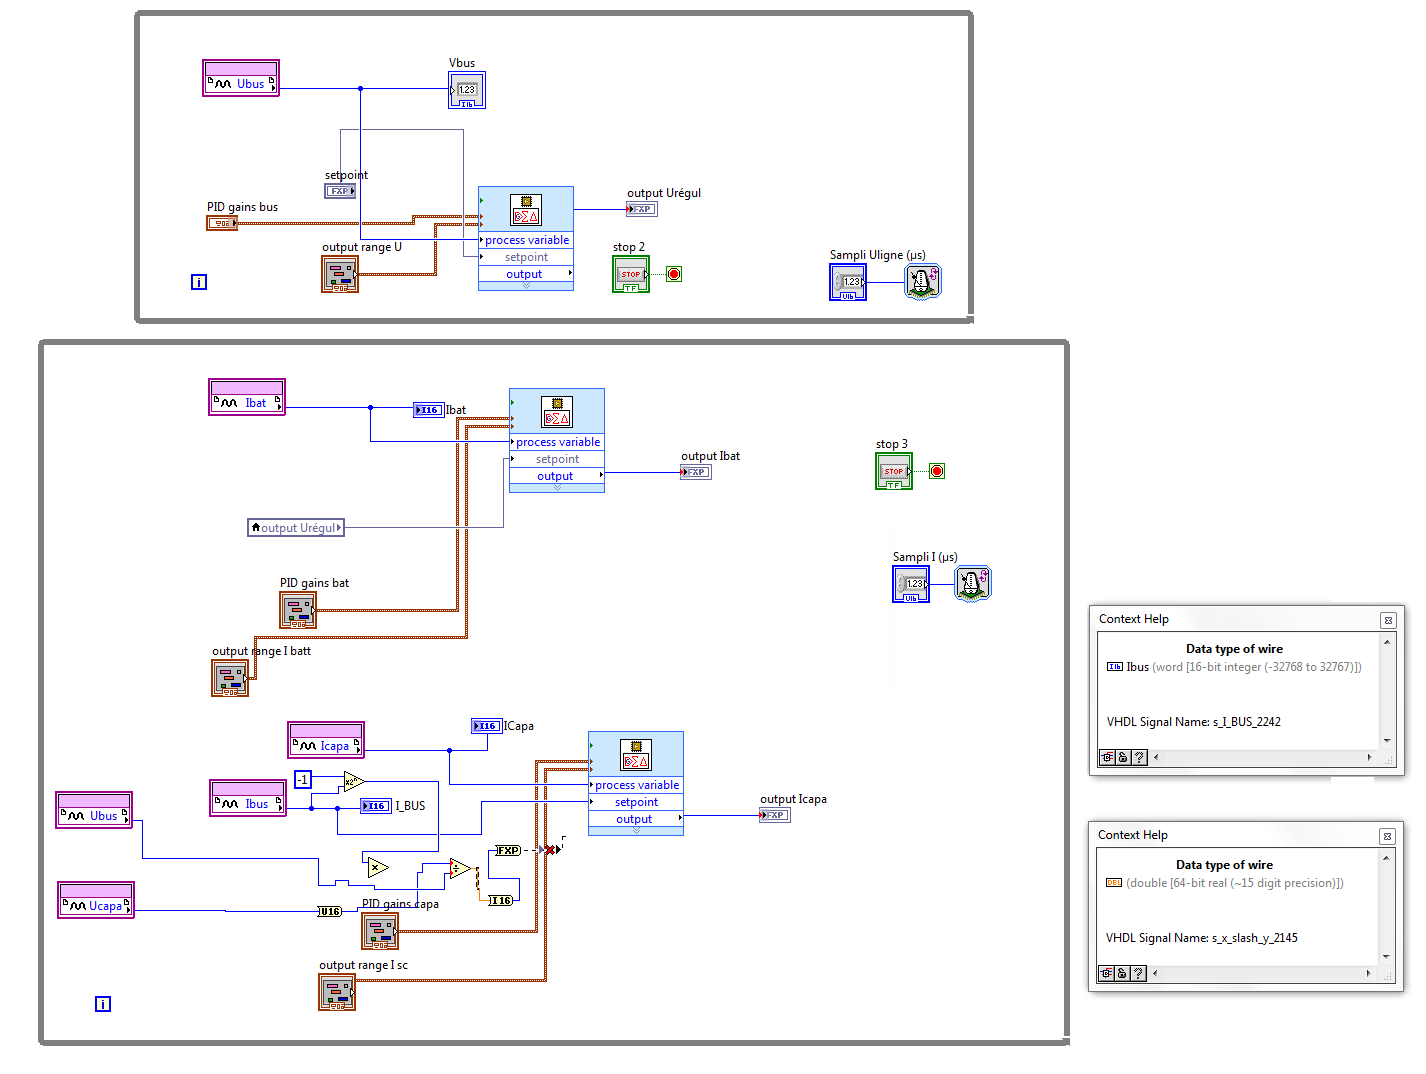Select the Icapa FPGA I/O node
Screen dimensions: 1426x1074
(326, 740)
